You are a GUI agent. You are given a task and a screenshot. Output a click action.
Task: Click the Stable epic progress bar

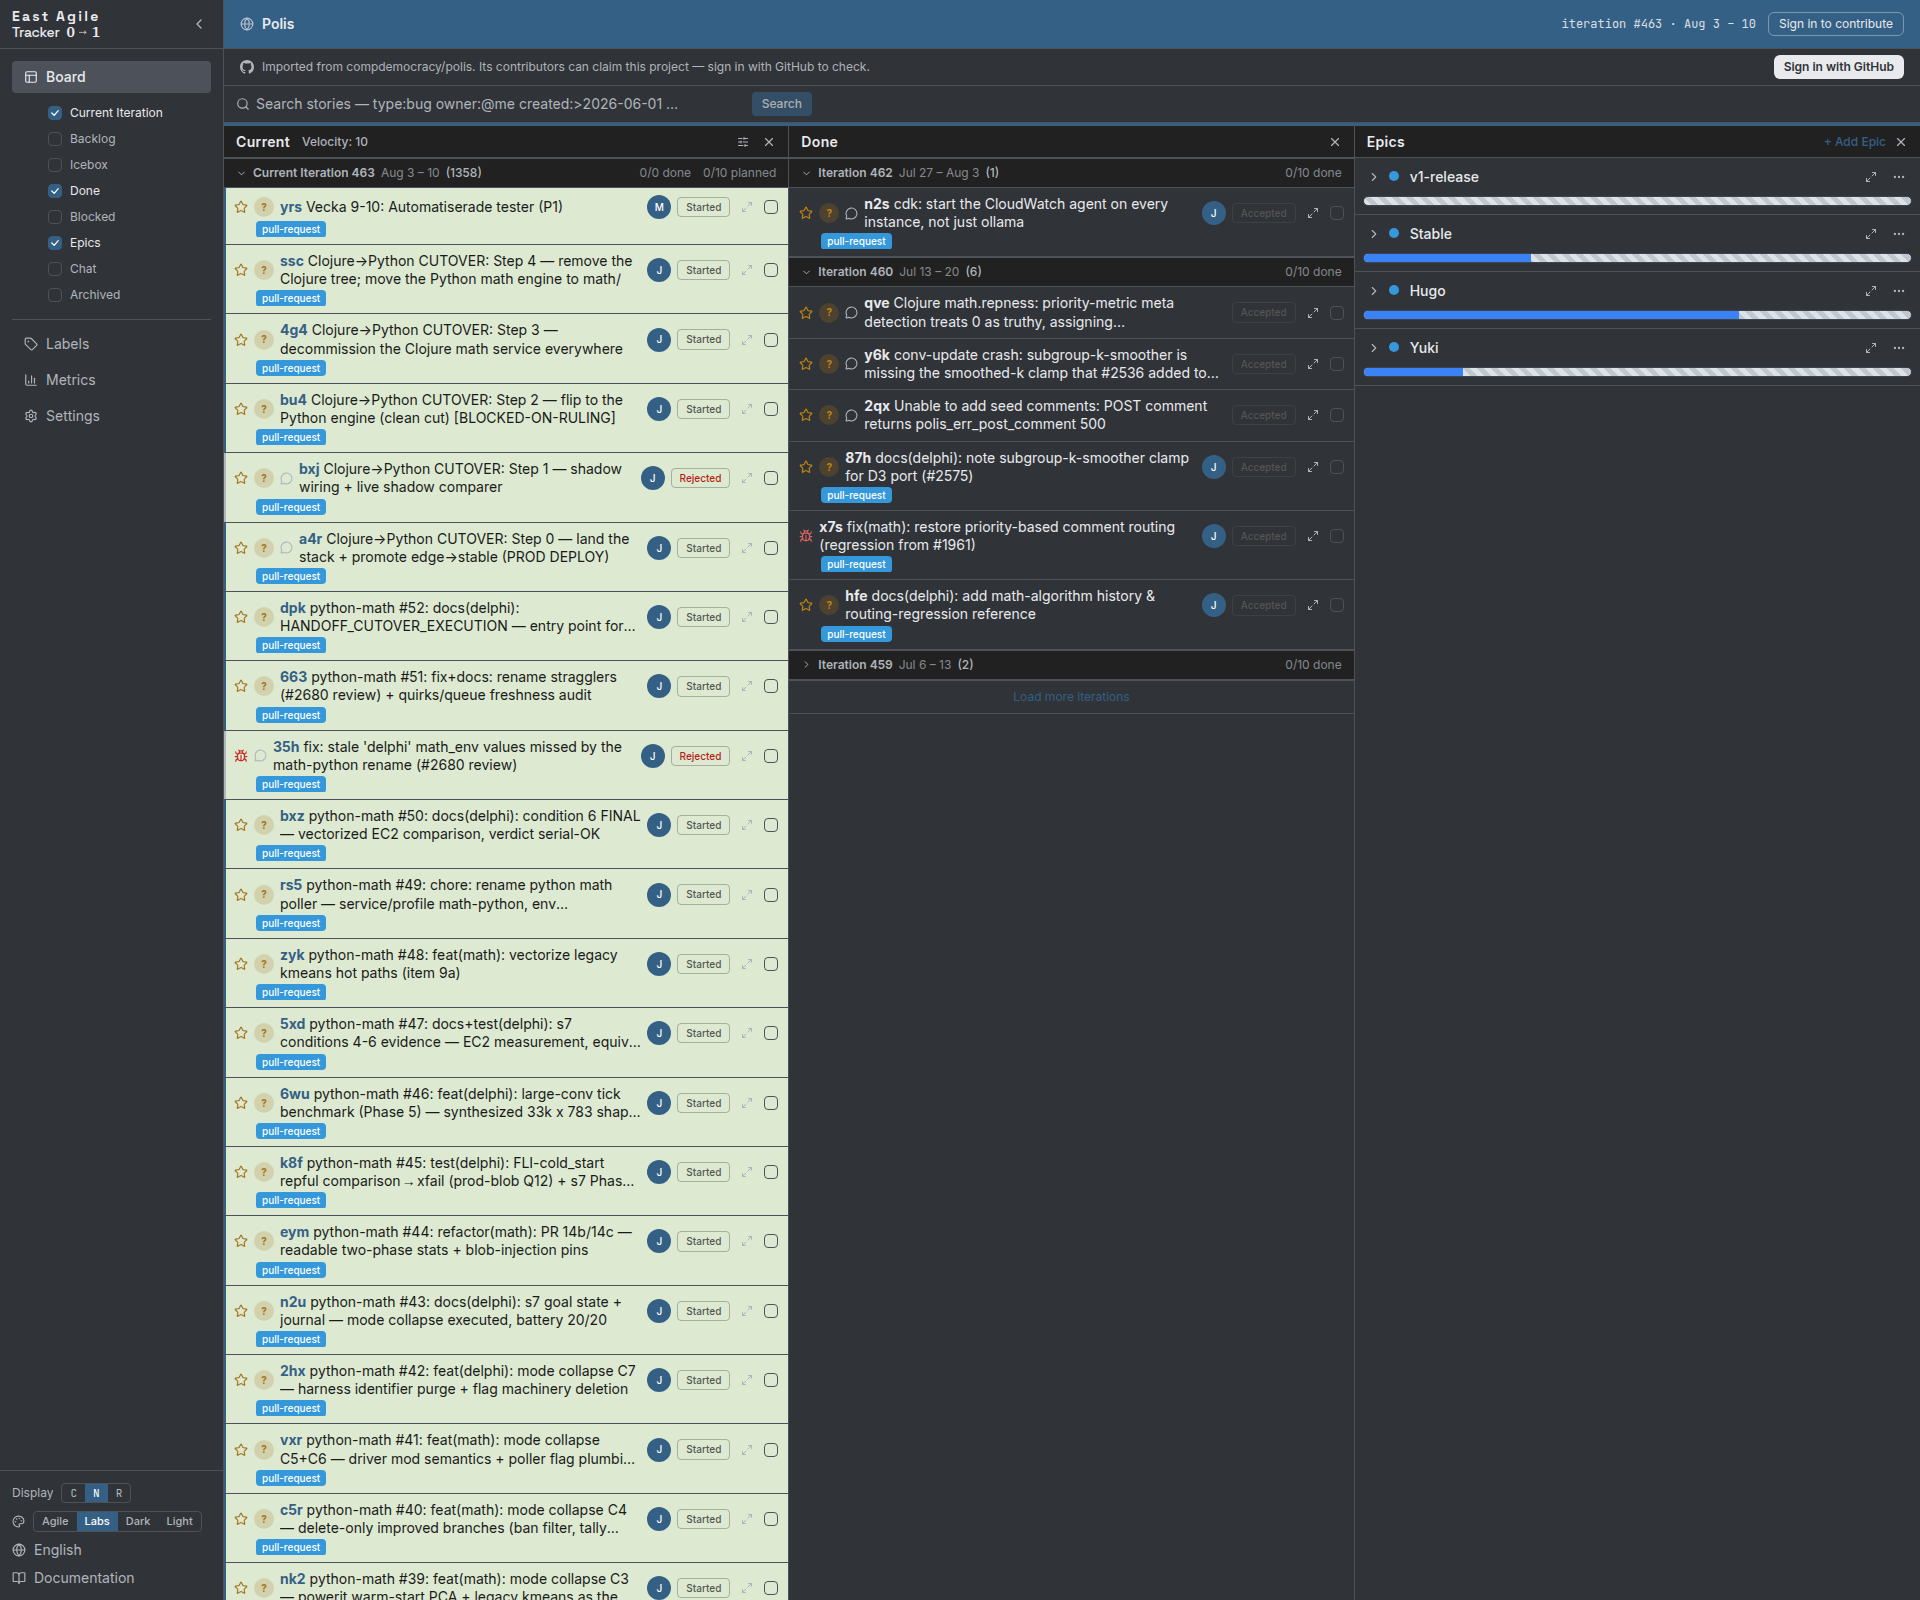coord(1637,258)
